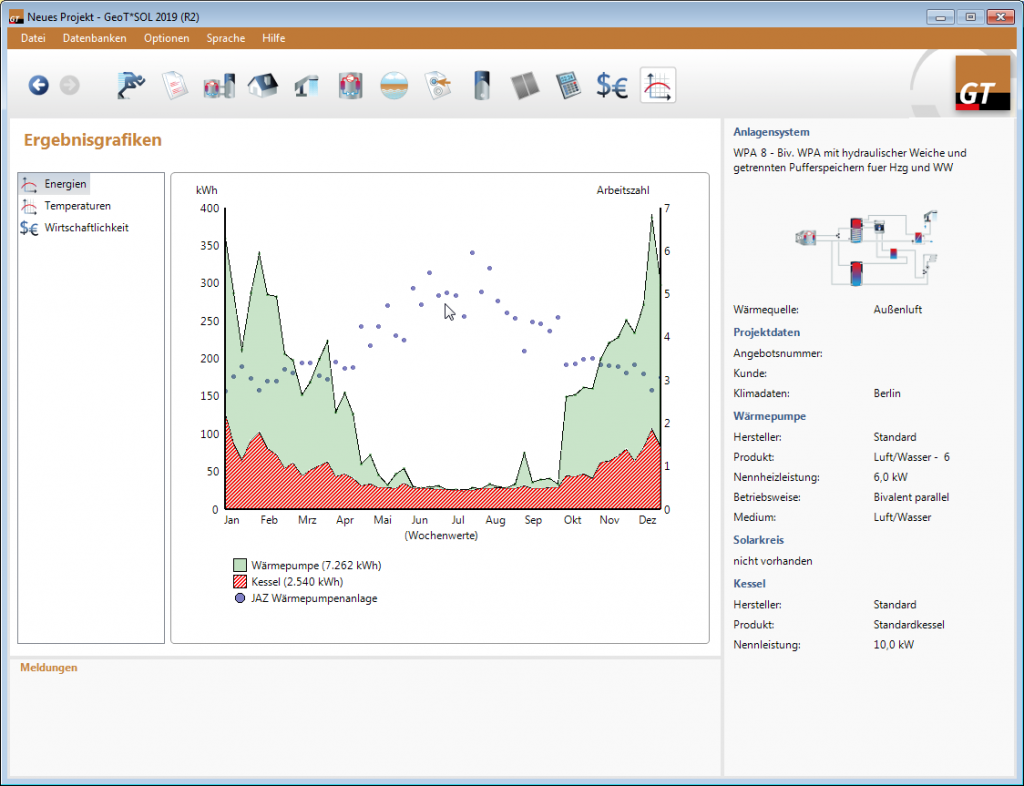This screenshot has height=786, width=1024.
Task: Click the JAZ Wärmepumpenanlage legend label
Action: tap(314, 598)
